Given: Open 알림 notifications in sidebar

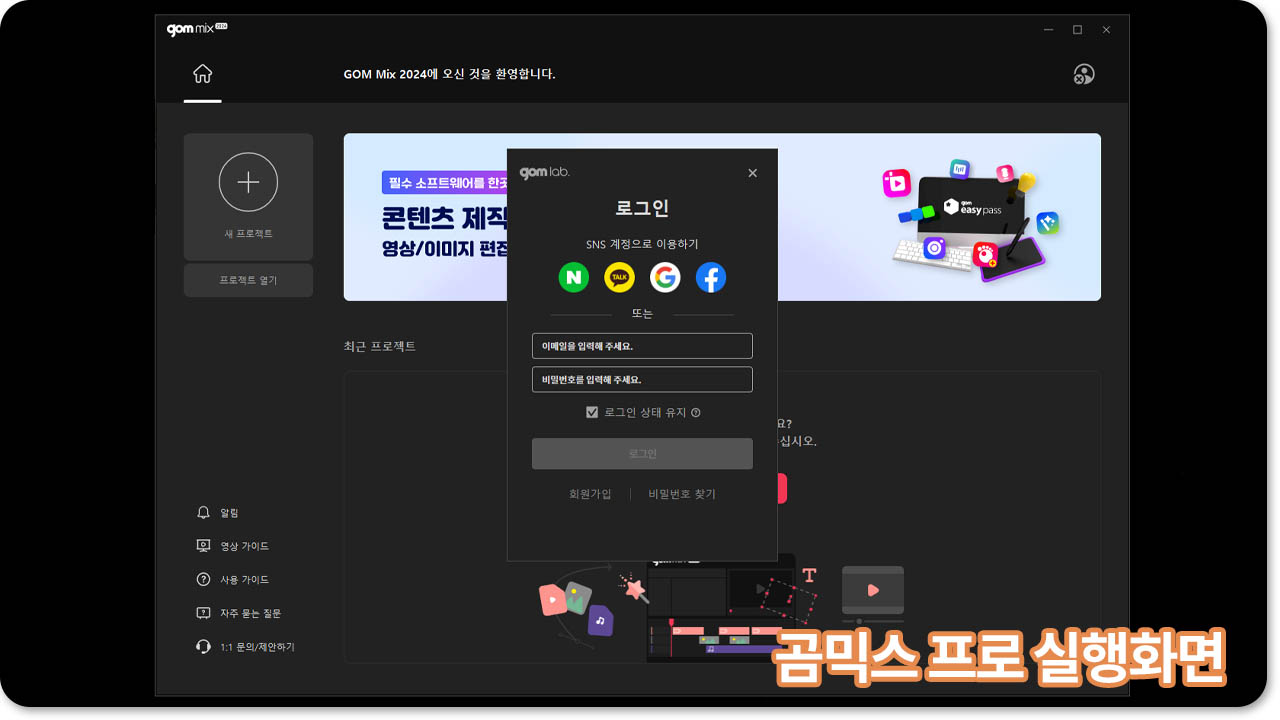Looking at the screenshot, I should point(218,512).
